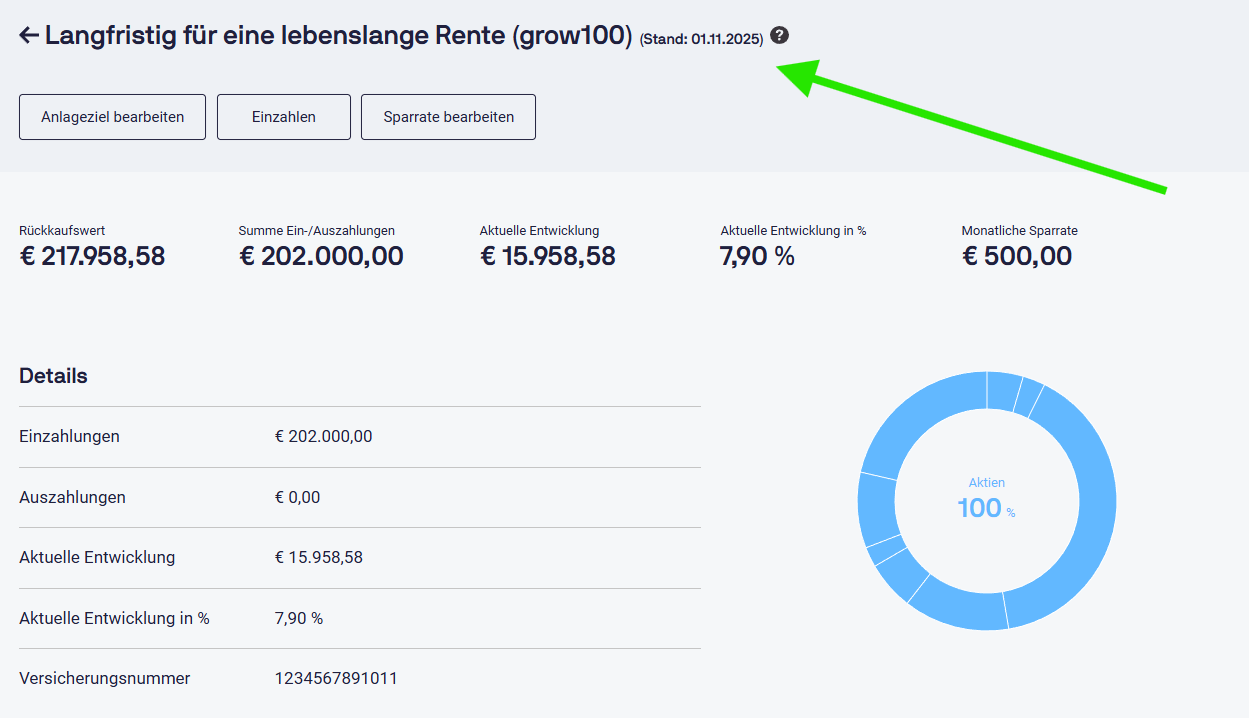
Task: Click the Details section heading
Action: [53, 376]
